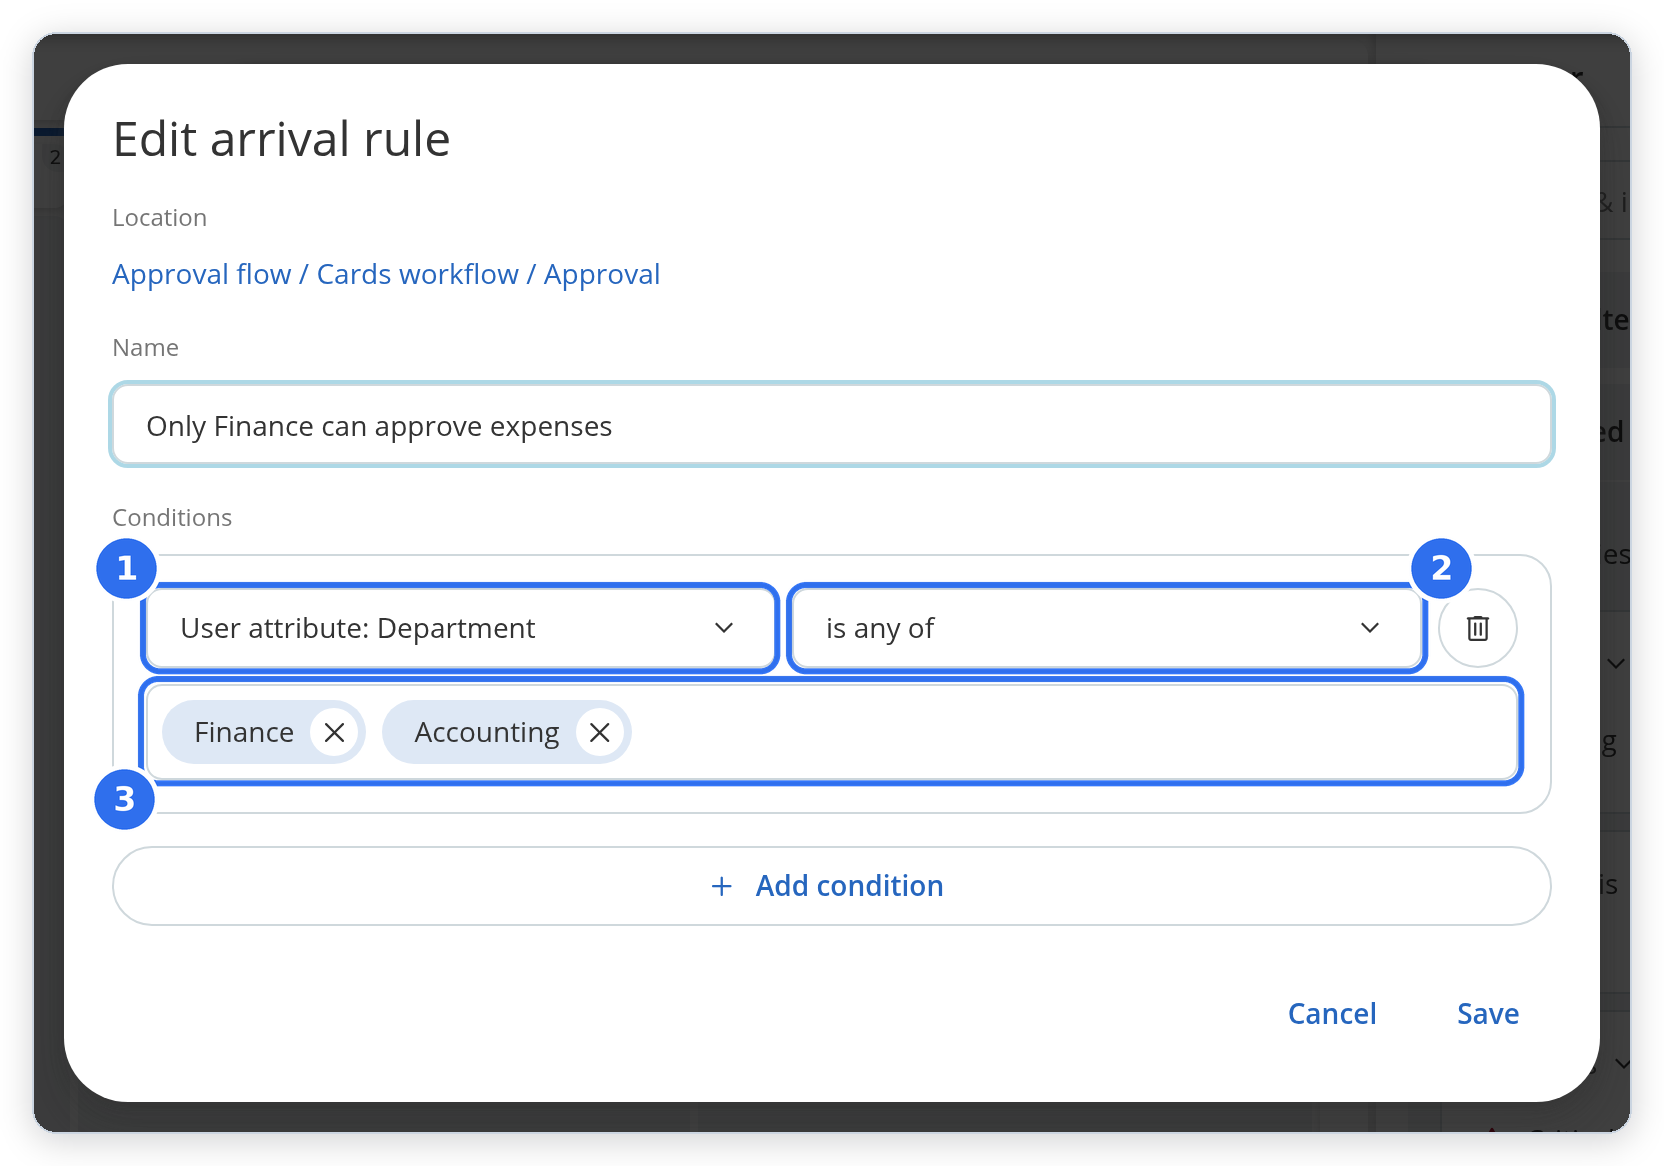Image resolution: width=1664 pixels, height=1166 pixels.
Task: Open the User attribute: Department dropdown
Action: click(460, 628)
